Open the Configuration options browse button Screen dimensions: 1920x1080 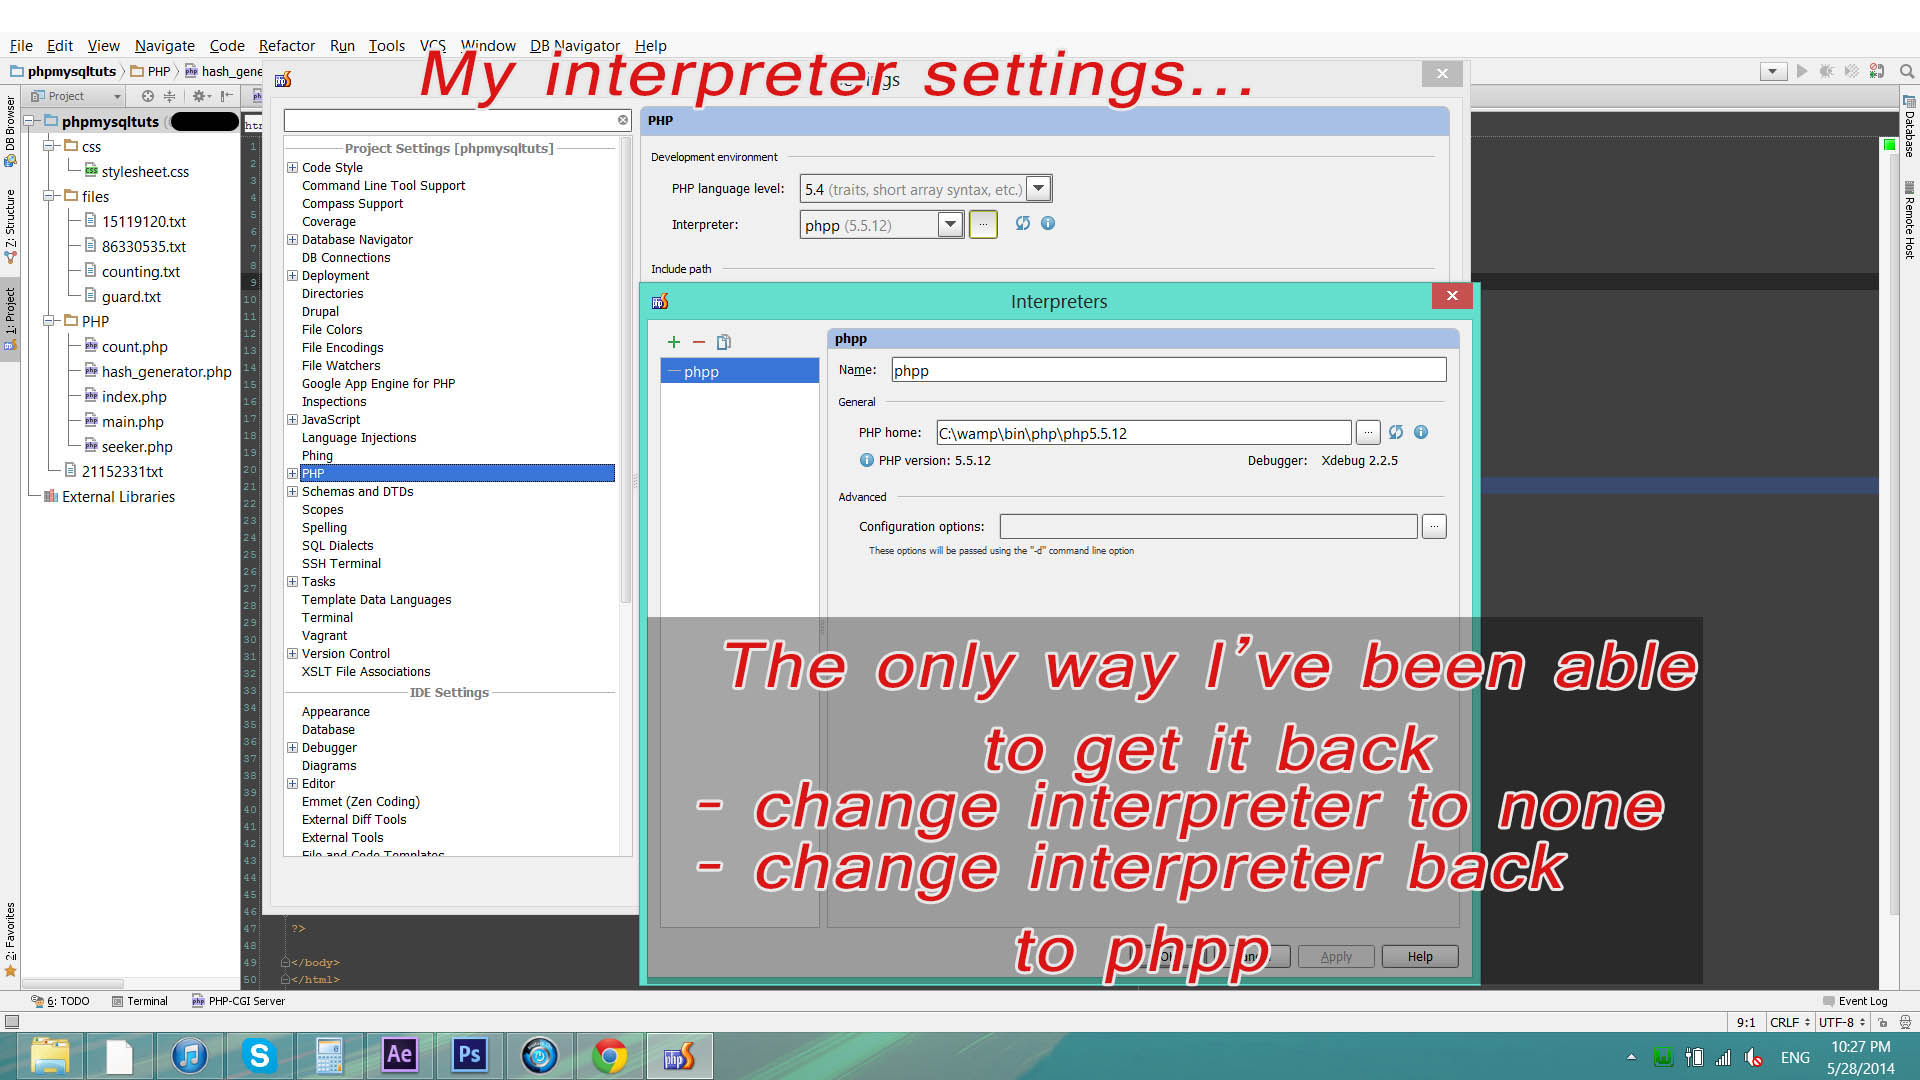coord(1434,526)
